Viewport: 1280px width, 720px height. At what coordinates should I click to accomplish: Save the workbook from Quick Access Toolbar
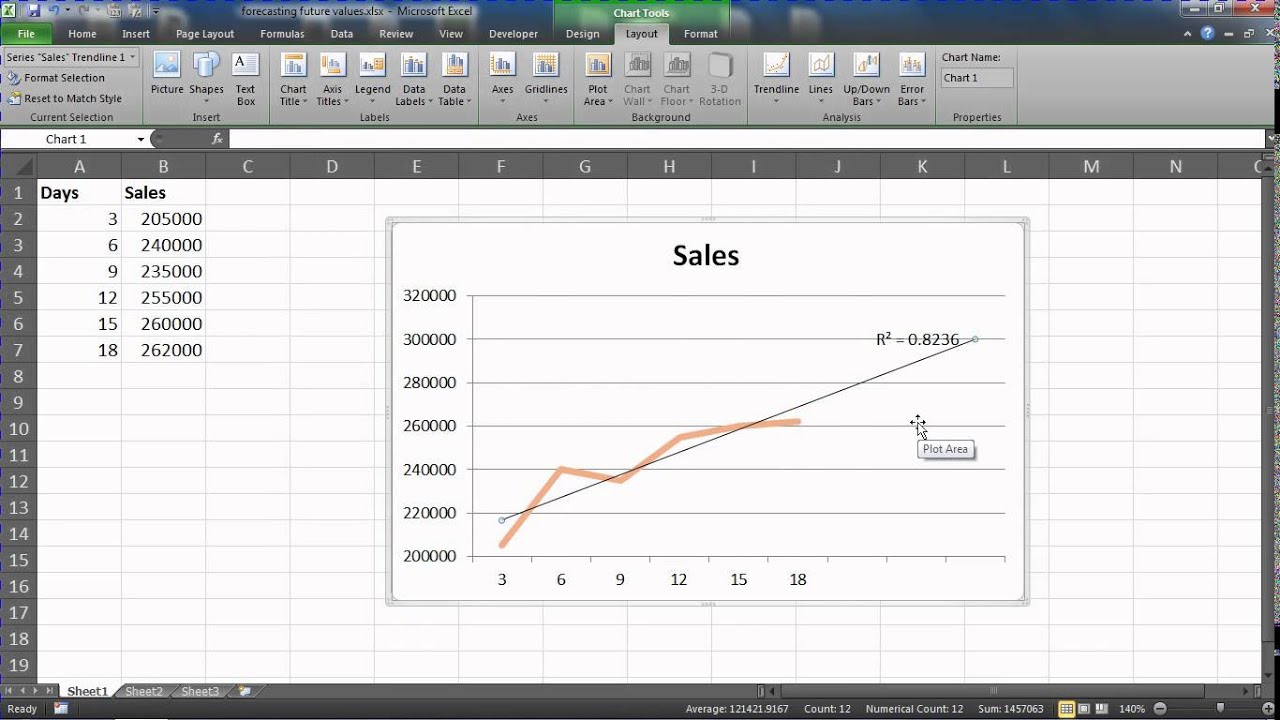33,11
